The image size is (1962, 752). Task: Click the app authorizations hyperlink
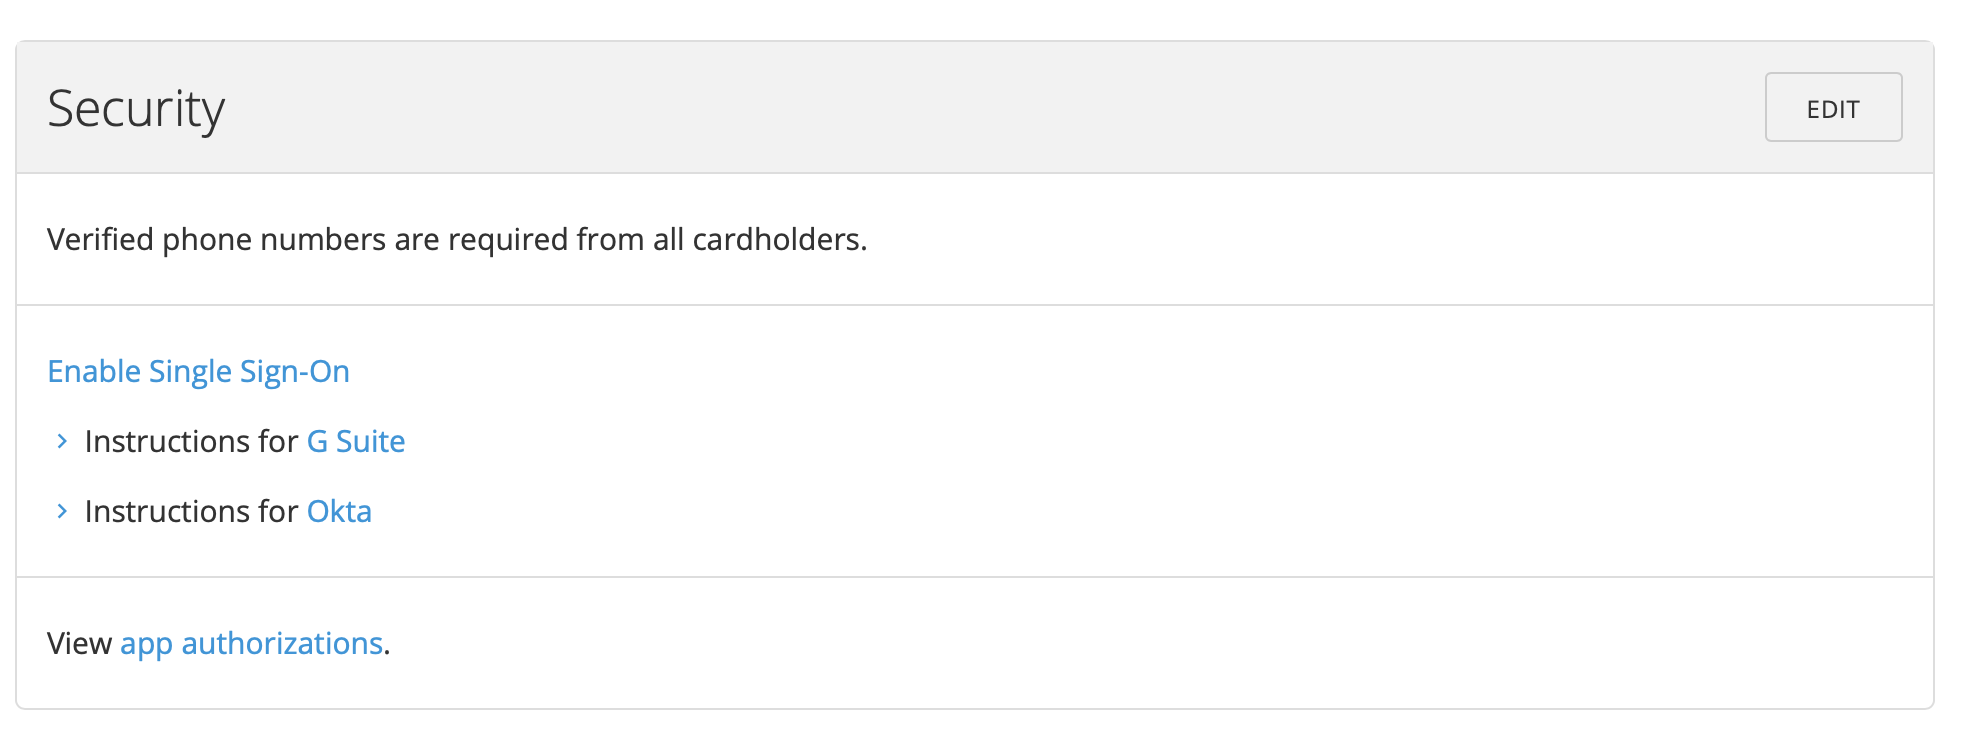(251, 643)
